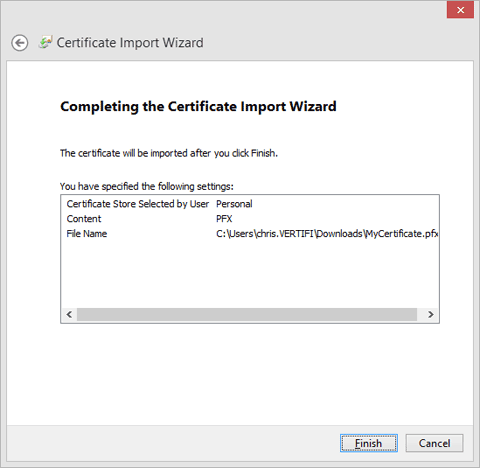Image resolution: width=480 pixels, height=468 pixels.
Task: Click the right arrow of the settings scrollbar
Action: [431, 314]
